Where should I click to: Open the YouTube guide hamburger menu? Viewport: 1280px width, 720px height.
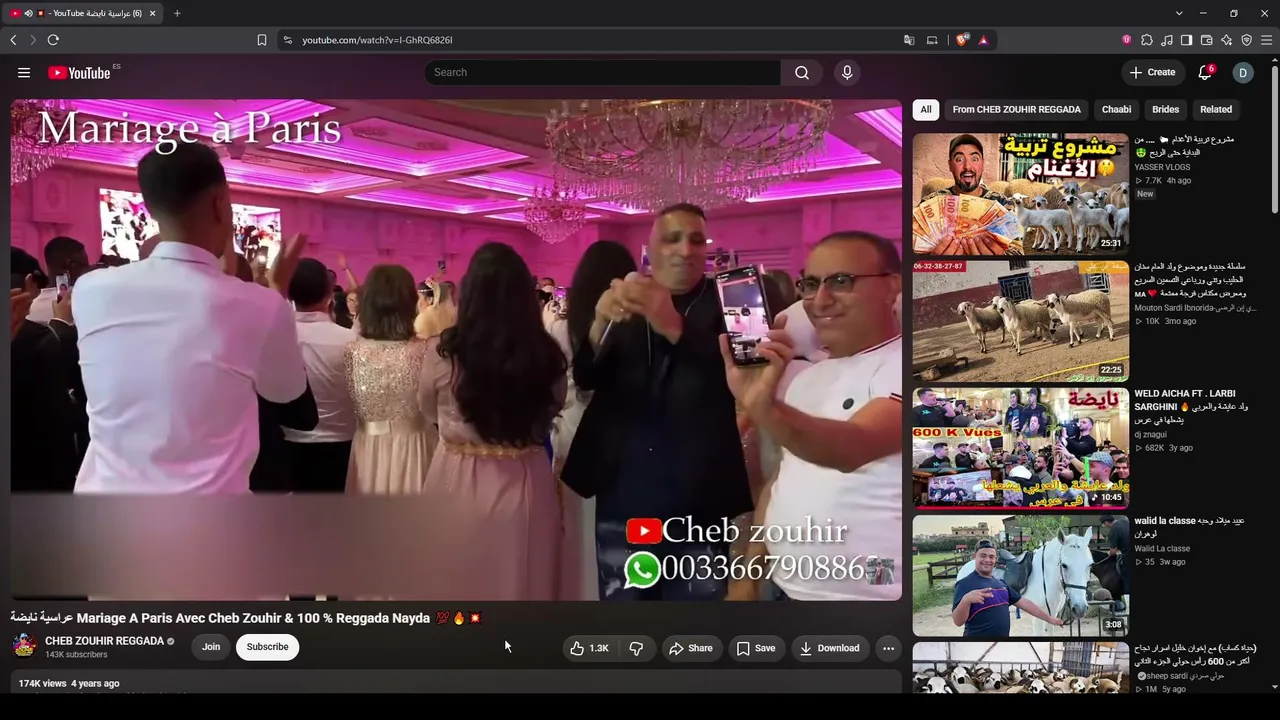pyautogui.click(x=24, y=72)
